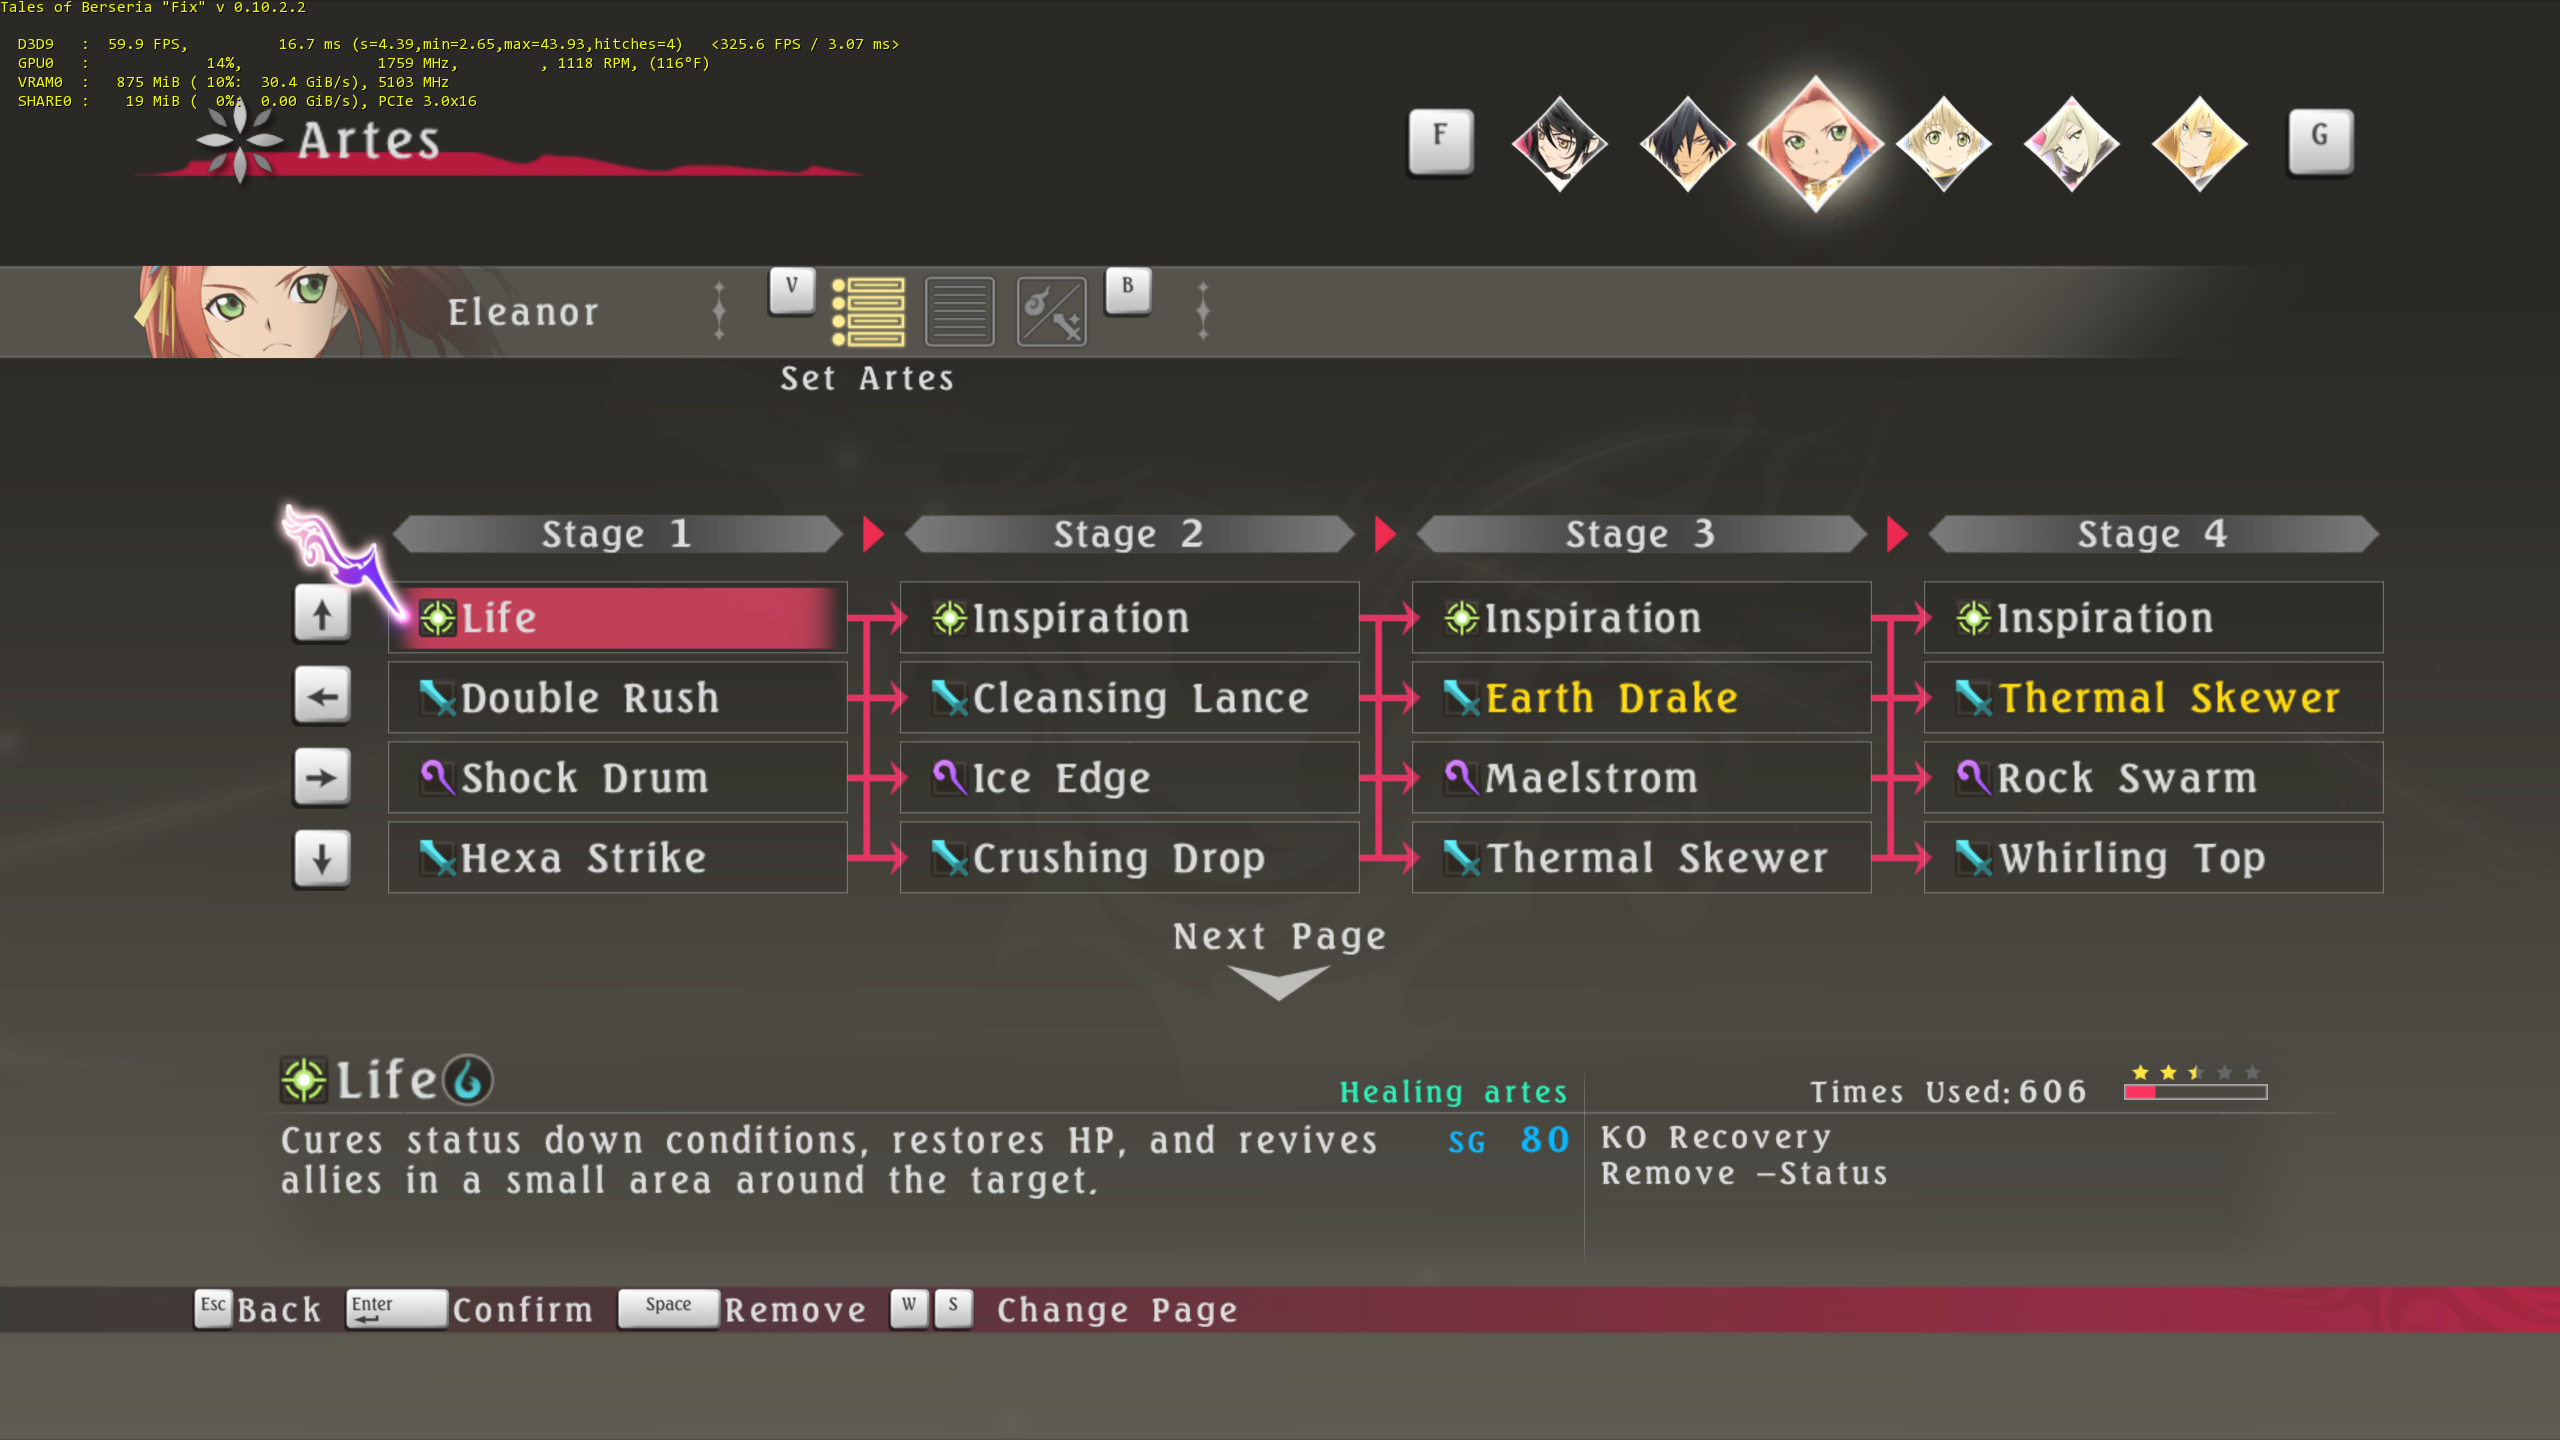Select the black-haired female character portrait

tap(1559, 143)
